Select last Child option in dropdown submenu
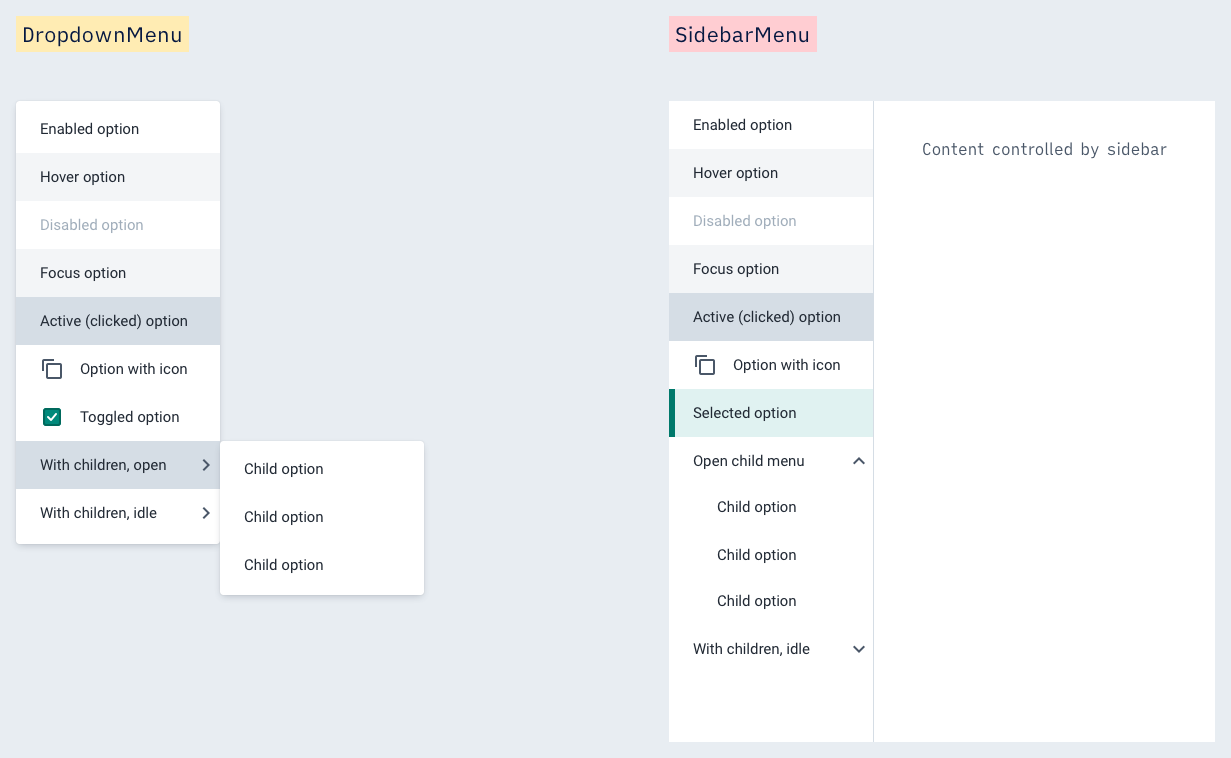Image resolution: width=1231 pixels, height=758 pixels. tap(322, 565)
